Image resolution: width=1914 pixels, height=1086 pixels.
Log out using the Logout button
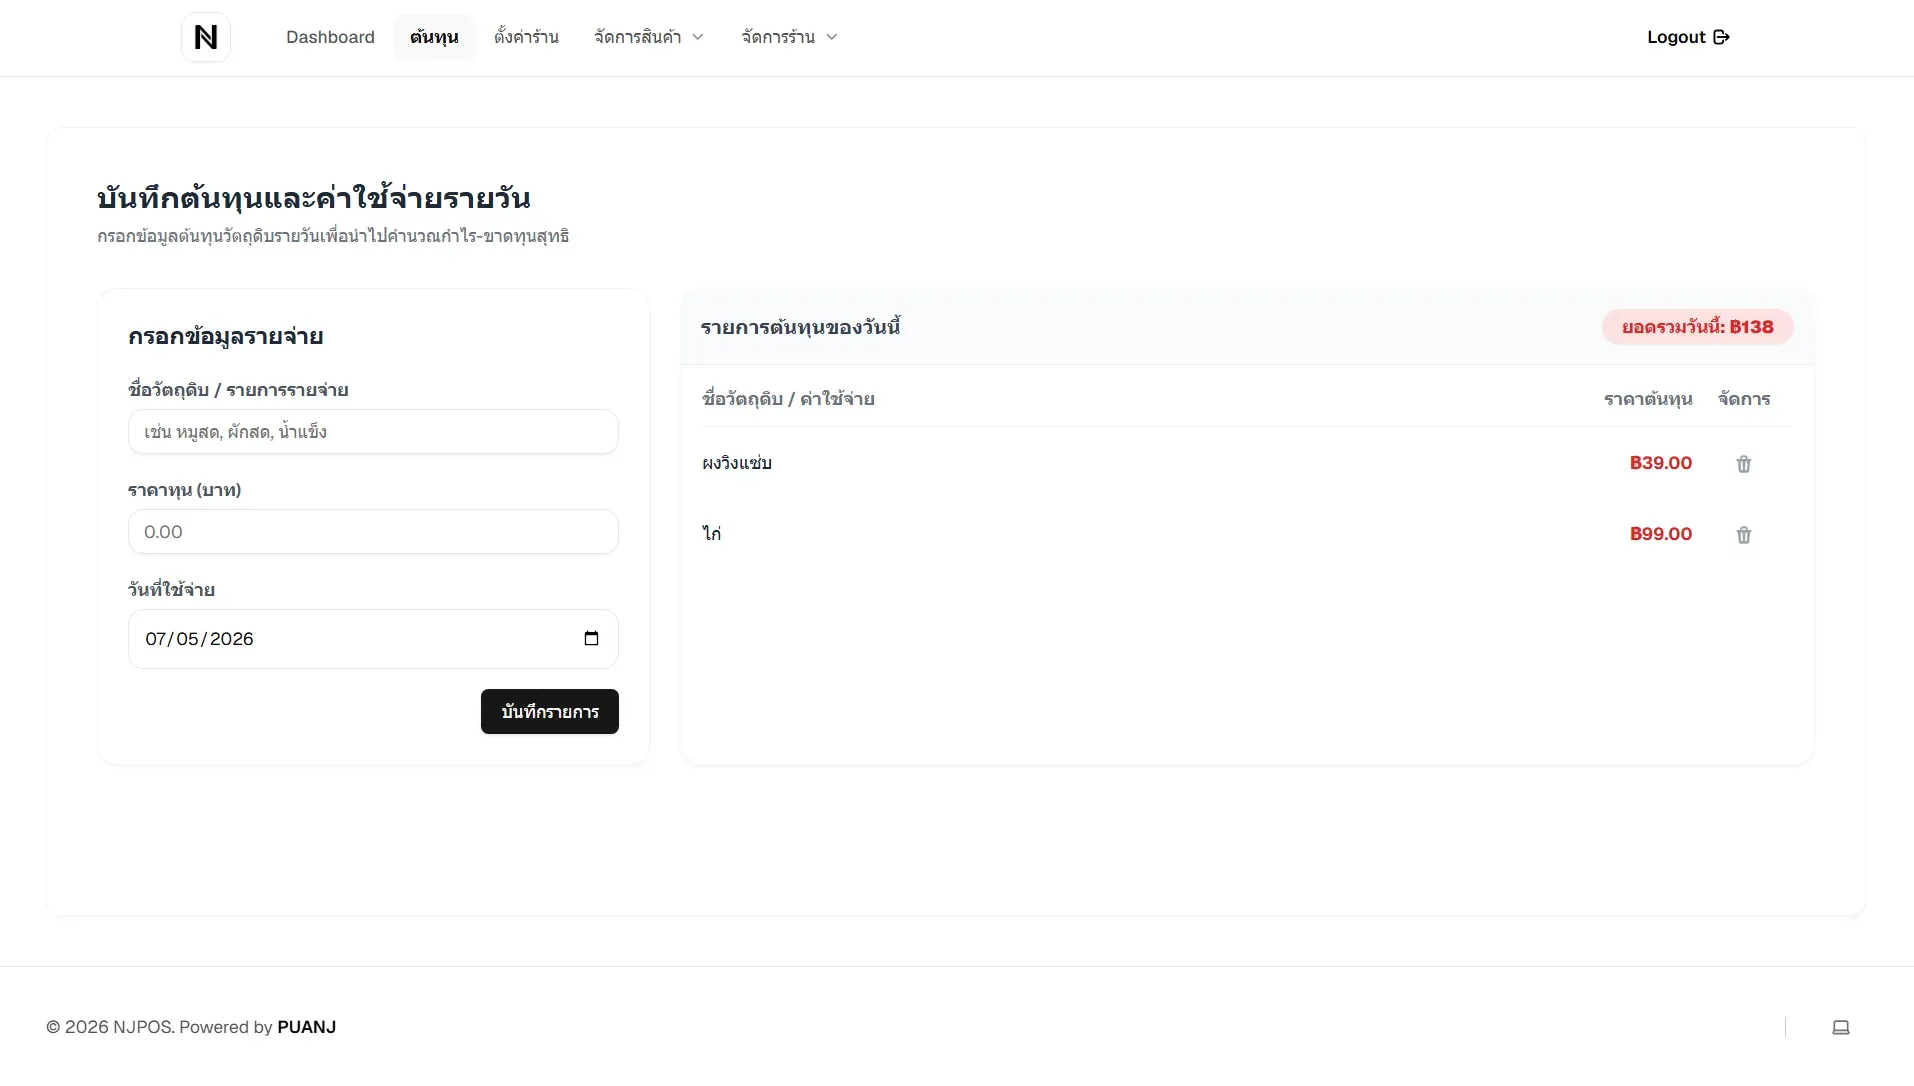(x=1688, y=37)
